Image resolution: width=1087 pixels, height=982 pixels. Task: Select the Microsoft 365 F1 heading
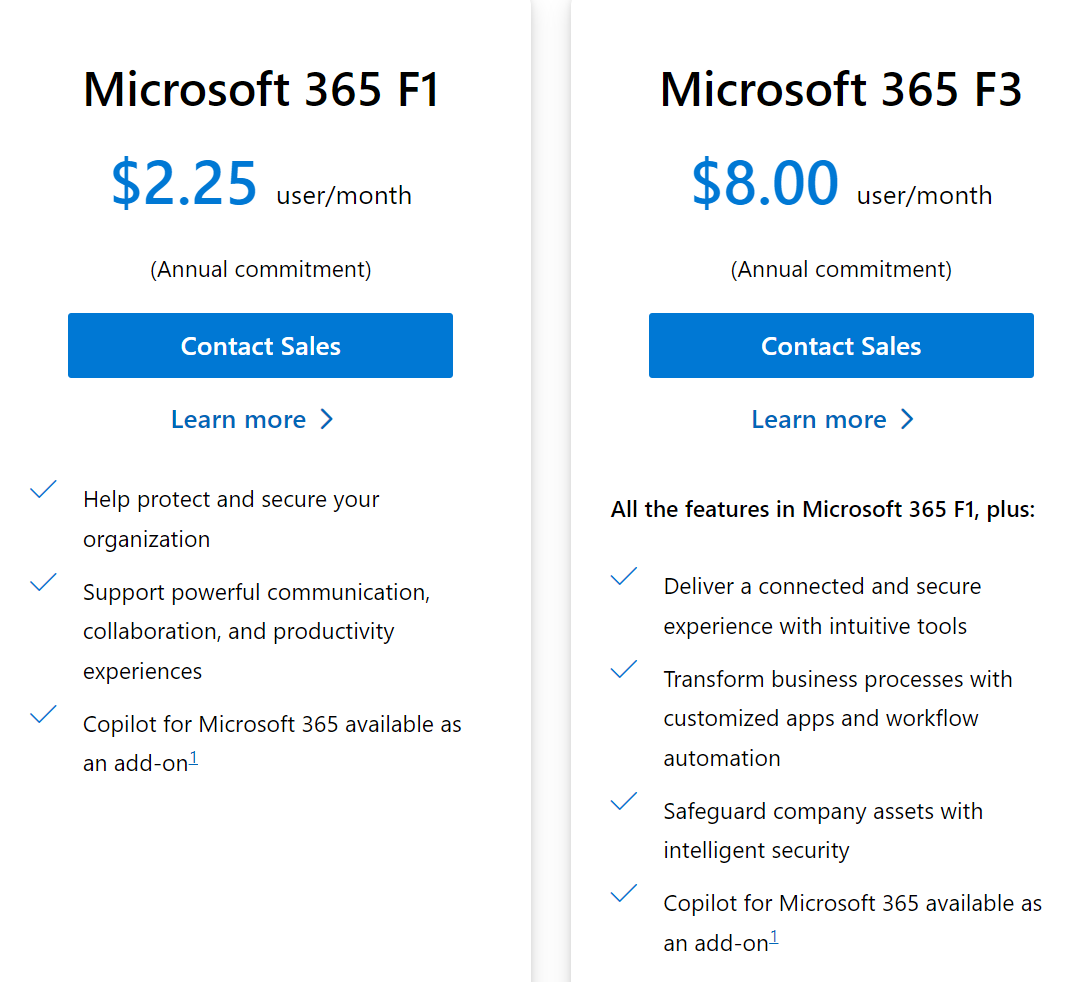tap(262, 90)
